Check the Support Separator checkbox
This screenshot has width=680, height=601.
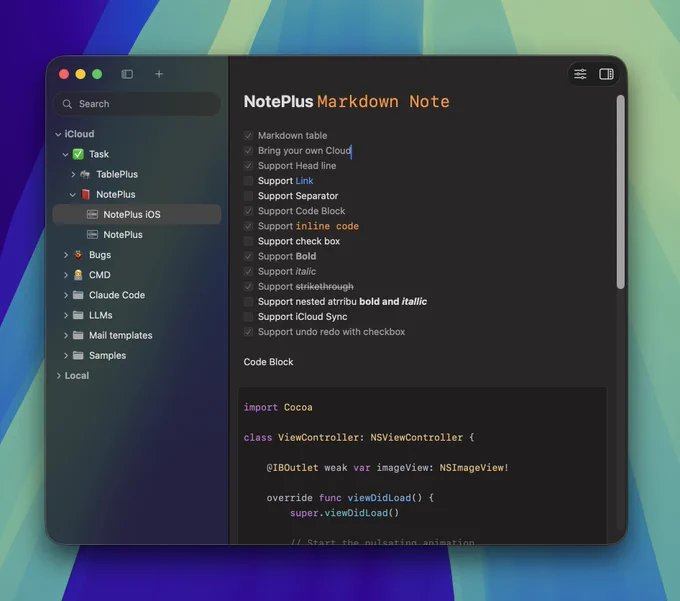tap(248, 196)
